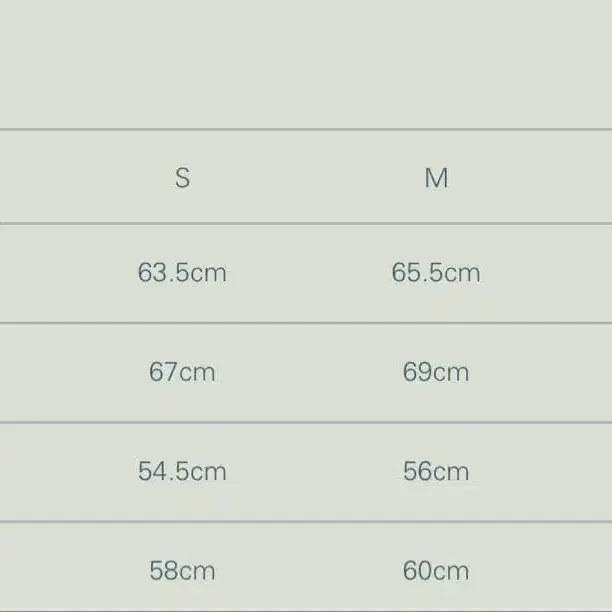Screen dimensions: 612x612
Task: Click the 69cm value
Action: 436,372
